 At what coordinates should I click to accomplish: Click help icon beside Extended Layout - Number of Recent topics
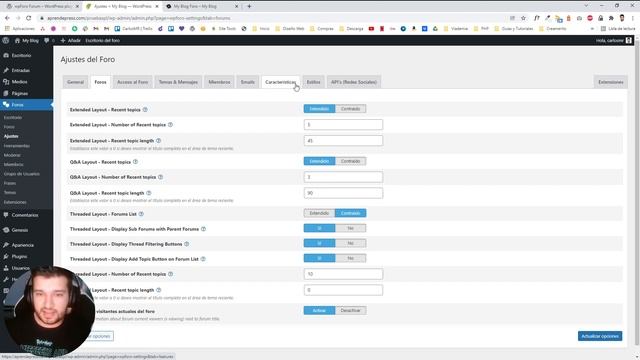click(170, 124)
